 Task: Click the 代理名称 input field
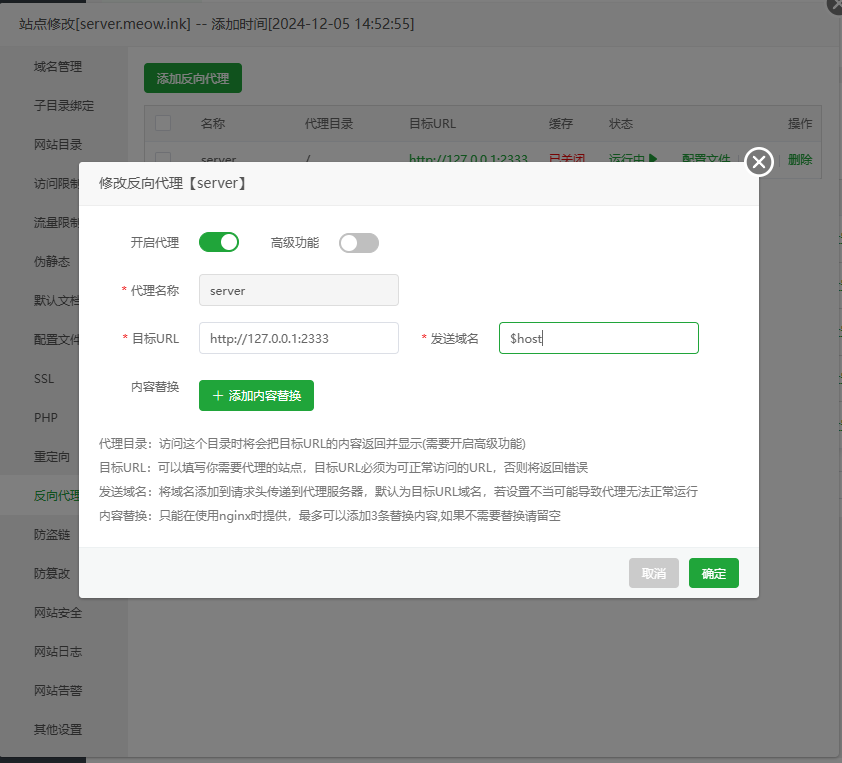(298, 290)
